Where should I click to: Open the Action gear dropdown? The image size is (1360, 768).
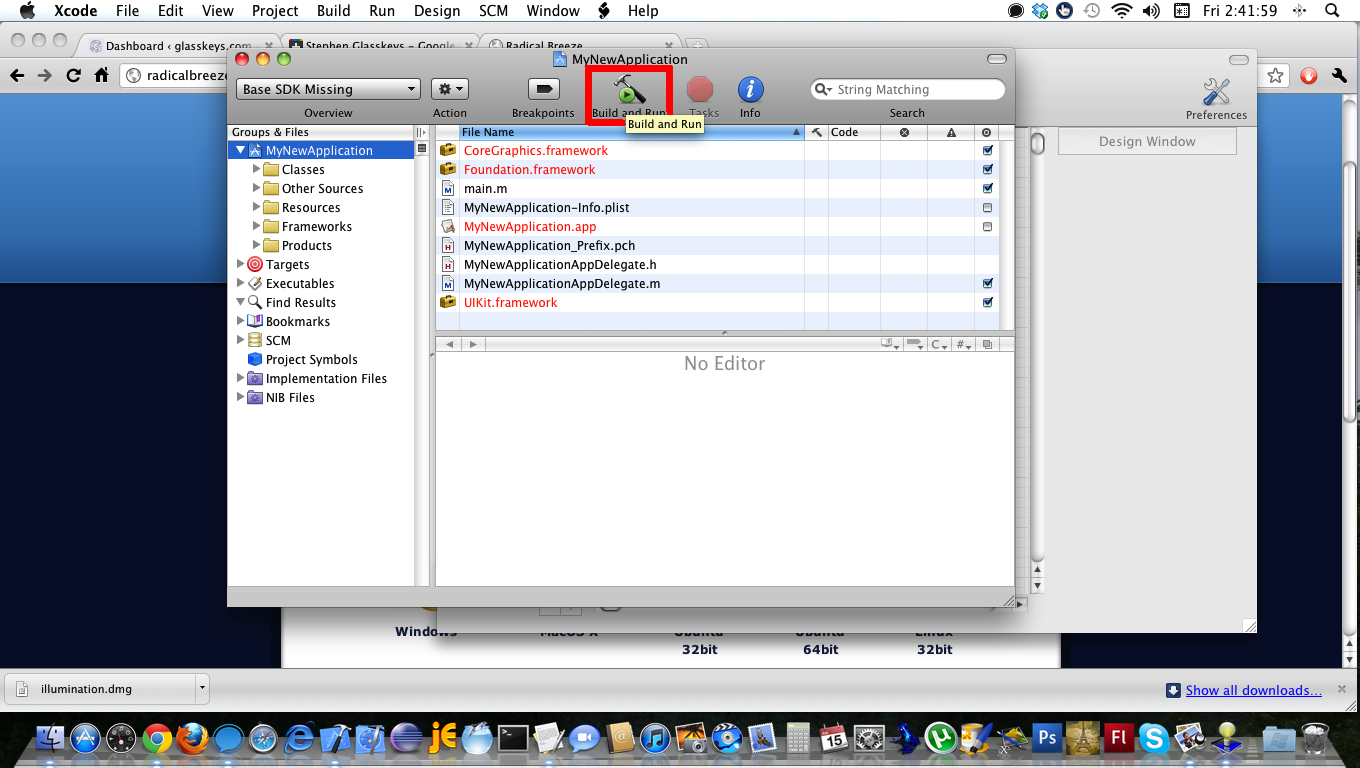pos(449,89)
